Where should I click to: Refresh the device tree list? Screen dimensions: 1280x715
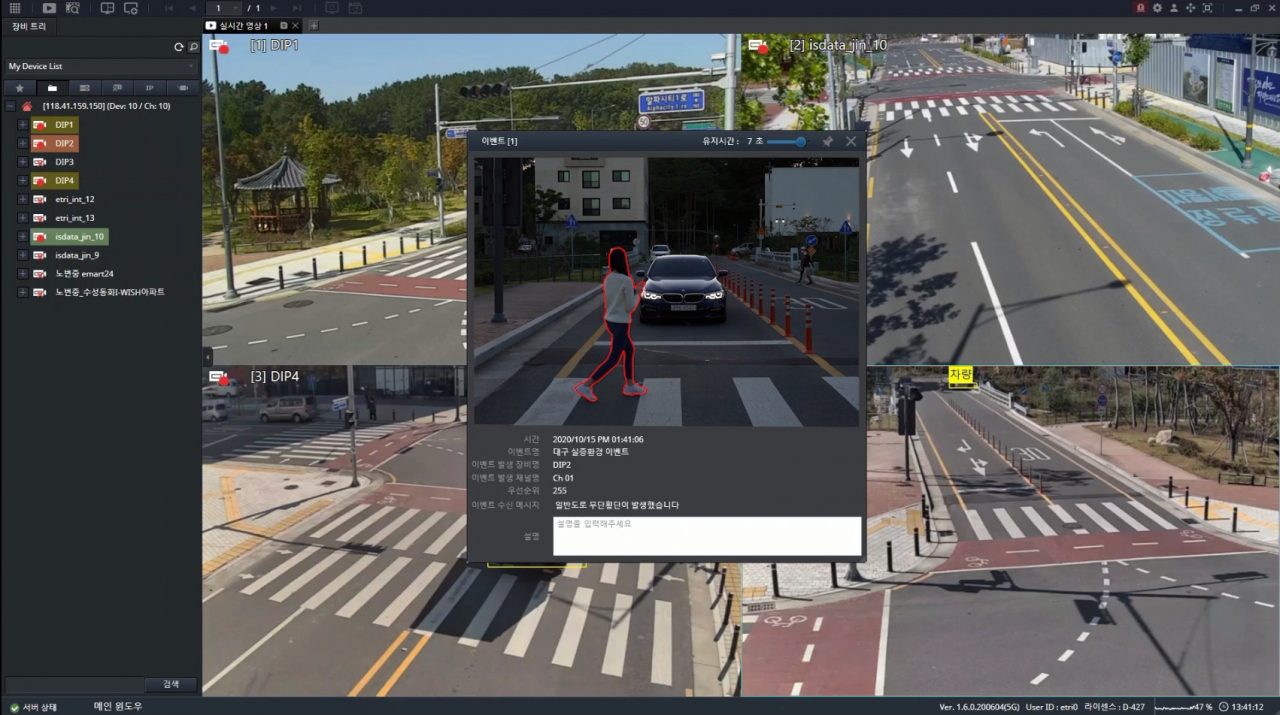pyautogui.click(x=179, y=47)
